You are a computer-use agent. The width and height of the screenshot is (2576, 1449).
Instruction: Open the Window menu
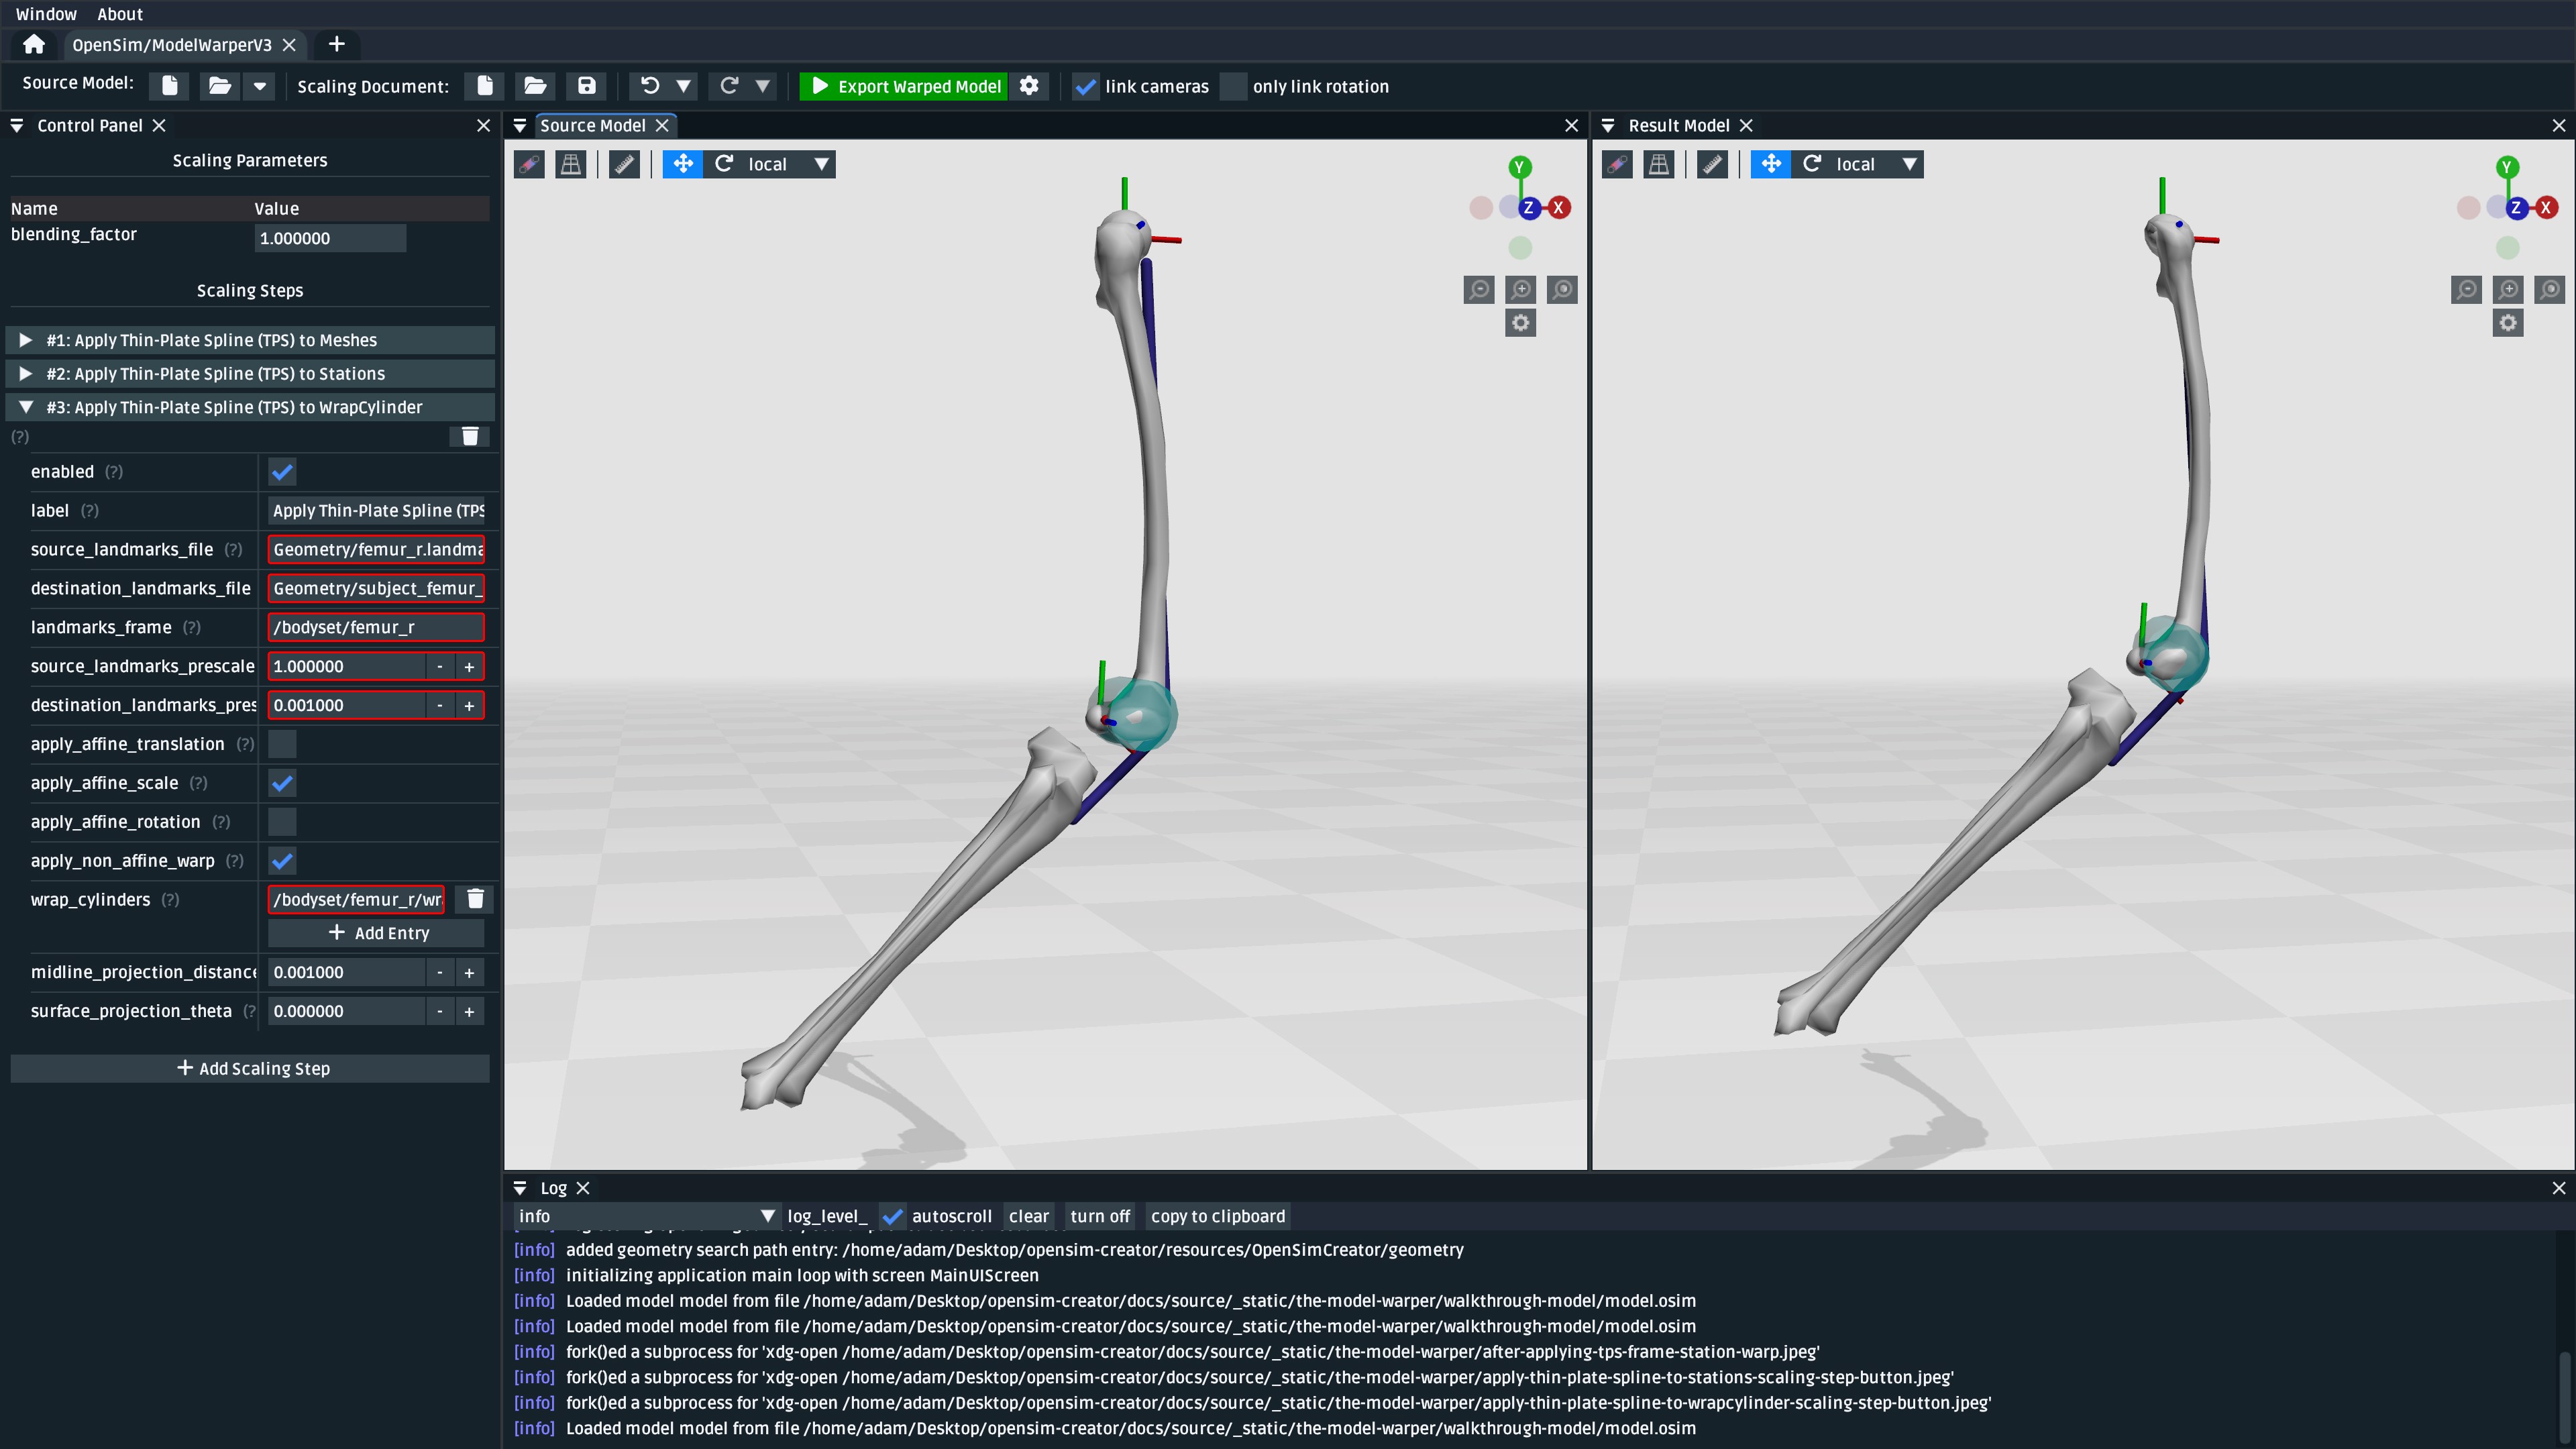click(46, 14)
